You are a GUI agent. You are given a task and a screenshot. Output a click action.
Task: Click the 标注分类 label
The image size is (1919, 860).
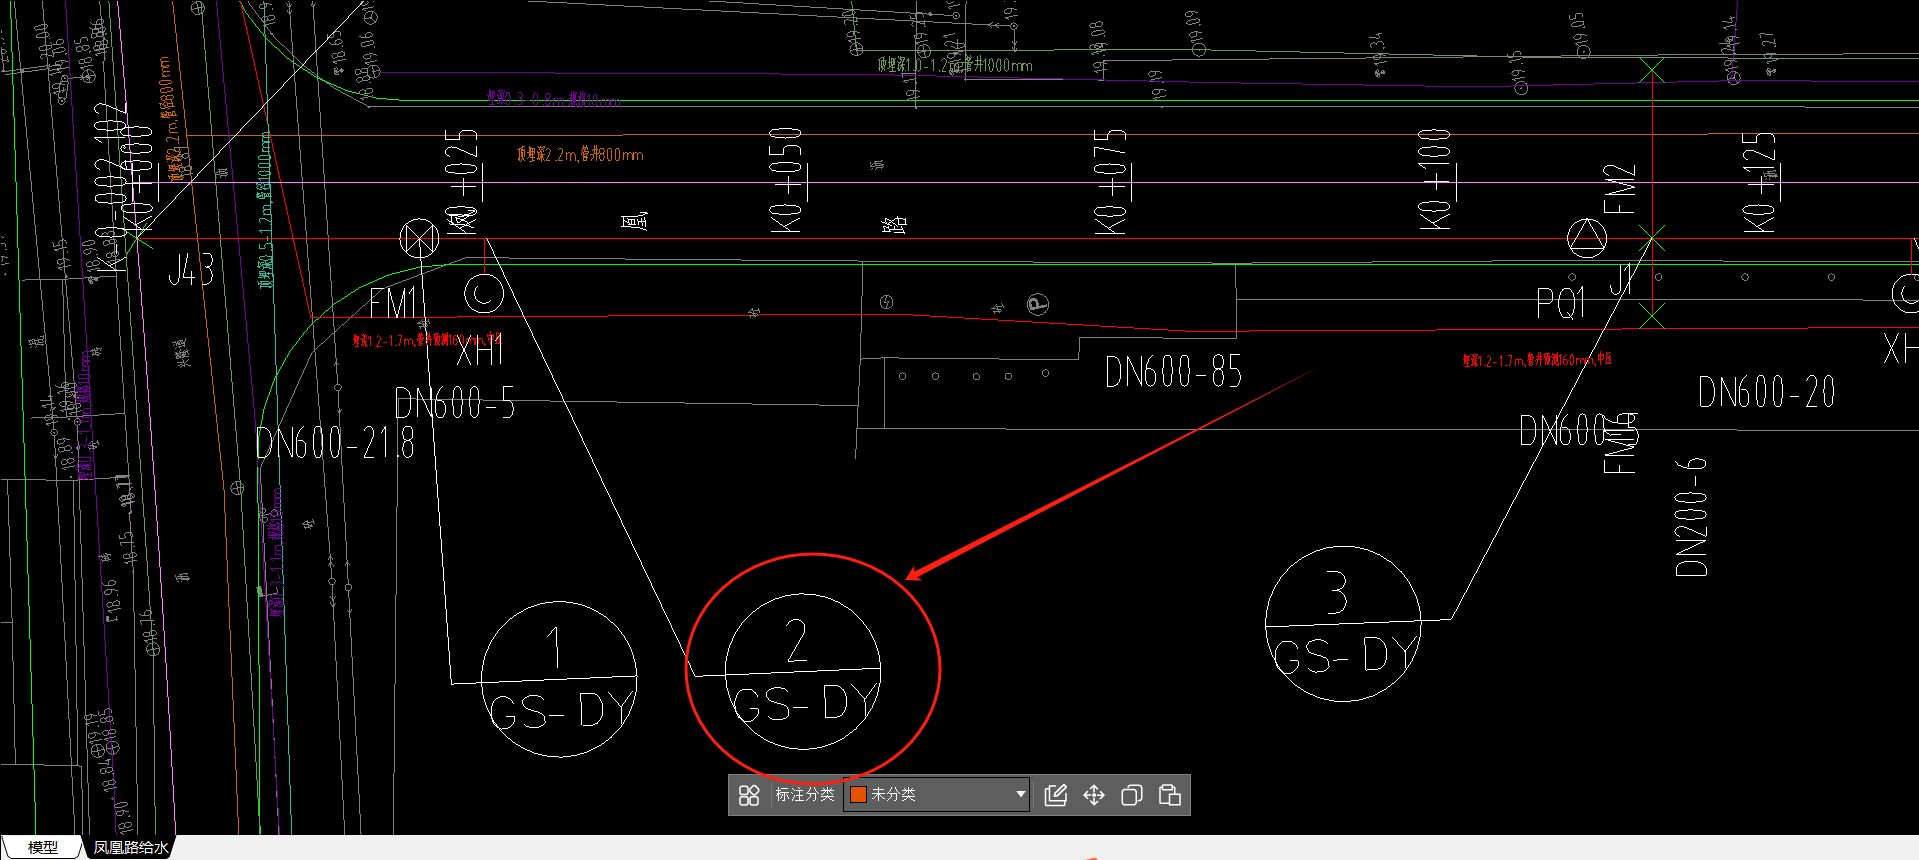click(x=805, y=795)
